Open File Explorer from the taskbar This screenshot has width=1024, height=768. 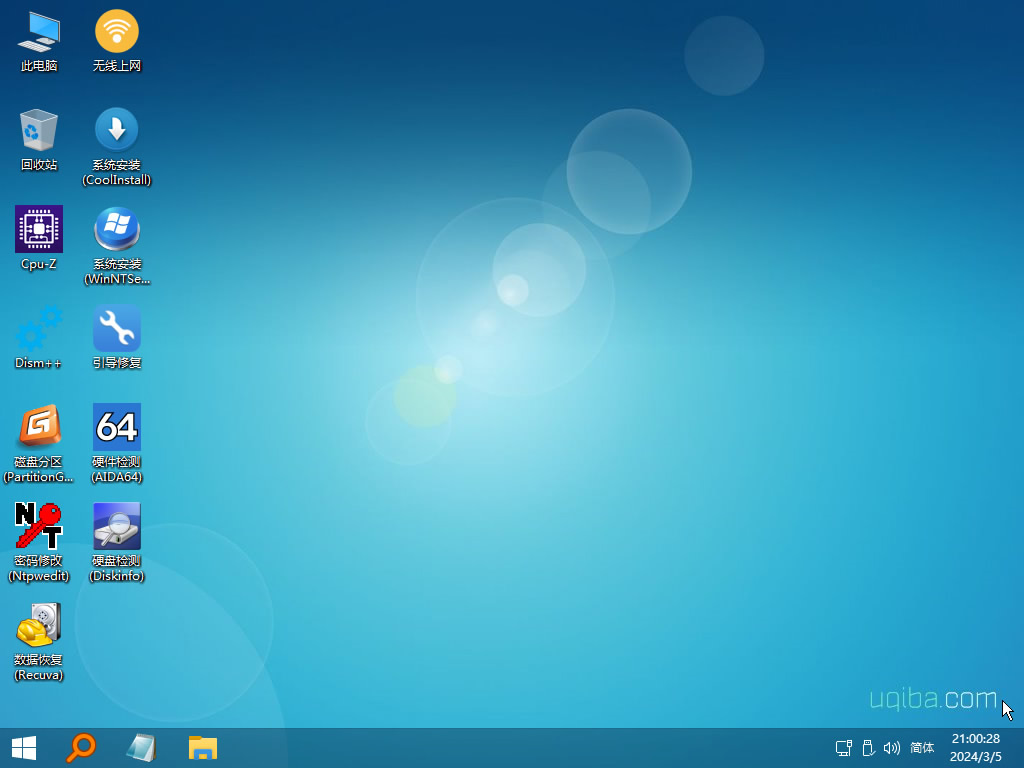(x=202, y=748)
